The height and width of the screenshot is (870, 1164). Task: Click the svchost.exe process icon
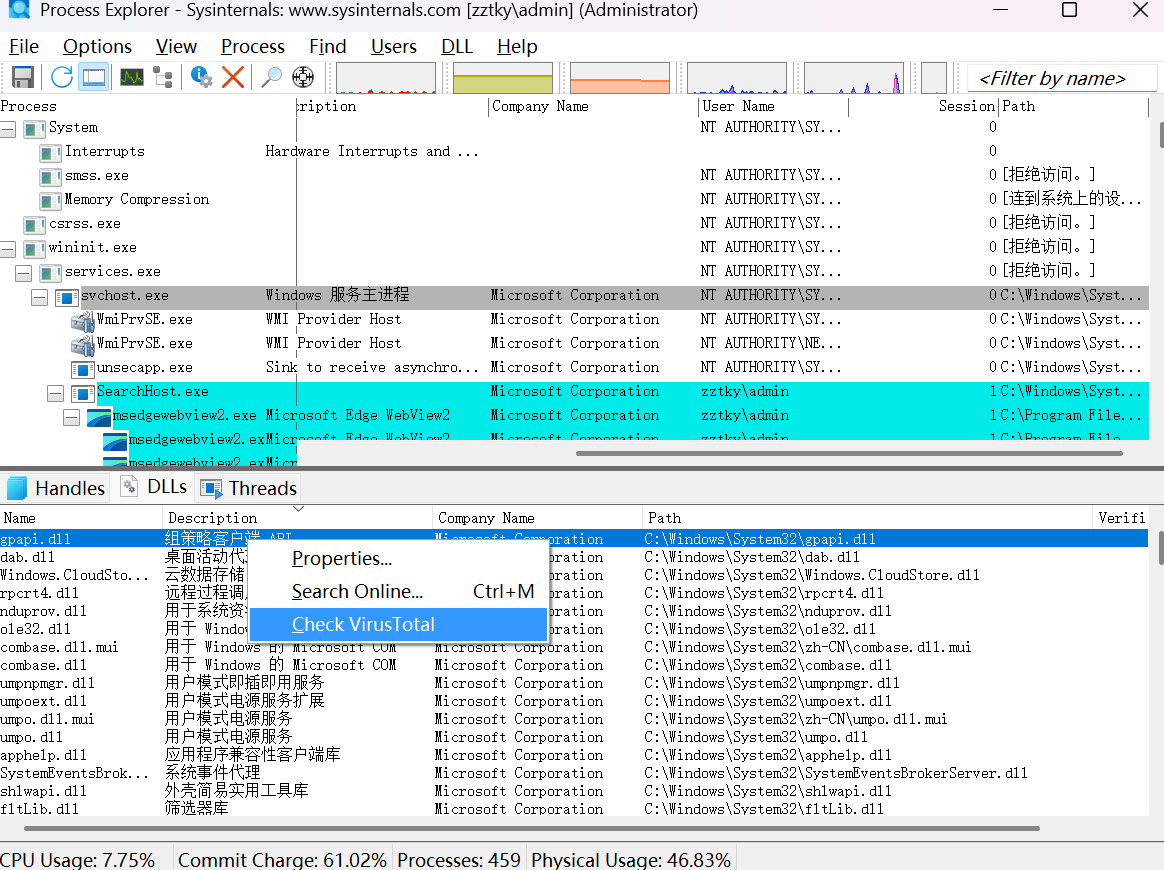pyautogui.click(x=67, y=297)
